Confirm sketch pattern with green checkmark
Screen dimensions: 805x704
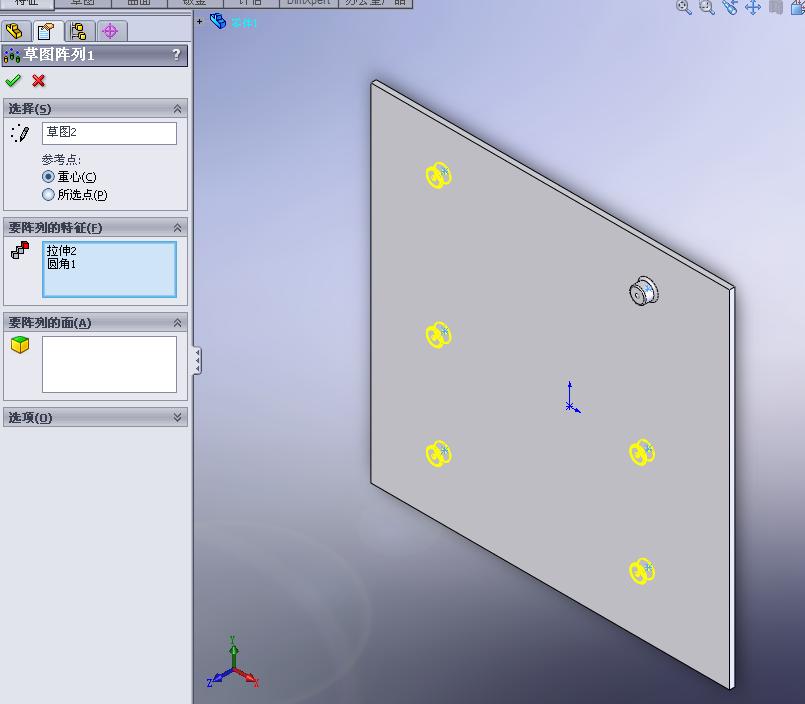tap(13, 81)
